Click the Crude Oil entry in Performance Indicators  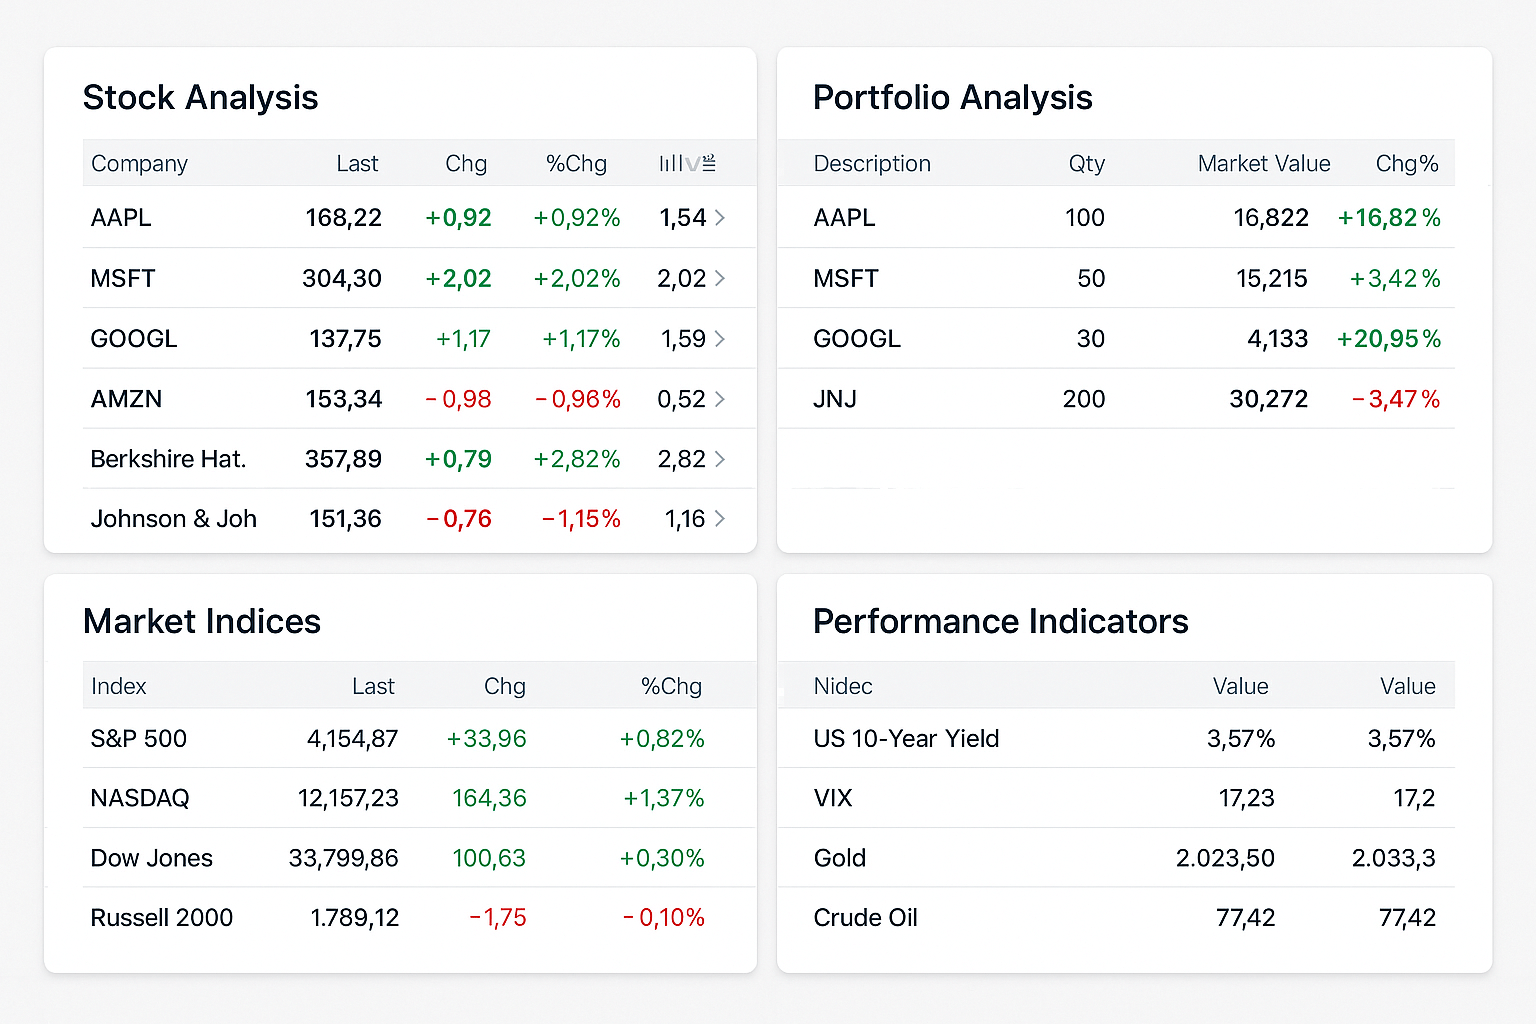pos(865,917)
